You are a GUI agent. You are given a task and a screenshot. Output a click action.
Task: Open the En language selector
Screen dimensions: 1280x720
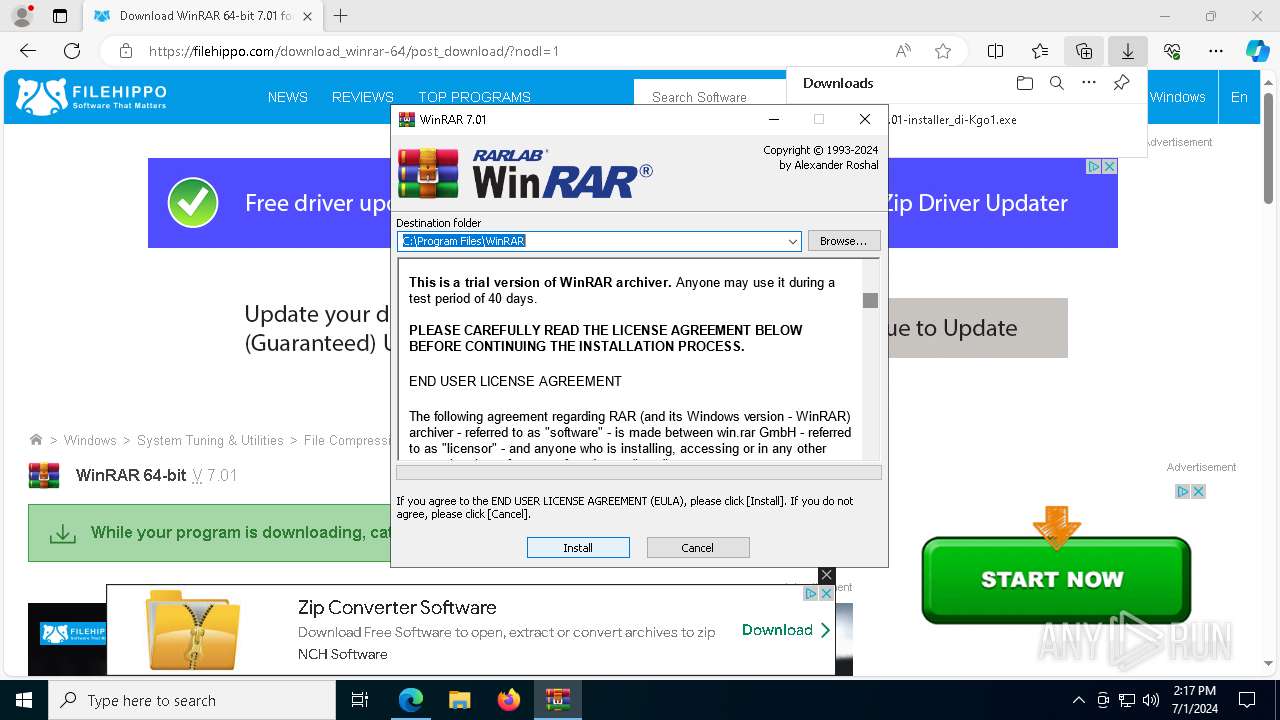pyautogui.click(x=1239, y=97)
